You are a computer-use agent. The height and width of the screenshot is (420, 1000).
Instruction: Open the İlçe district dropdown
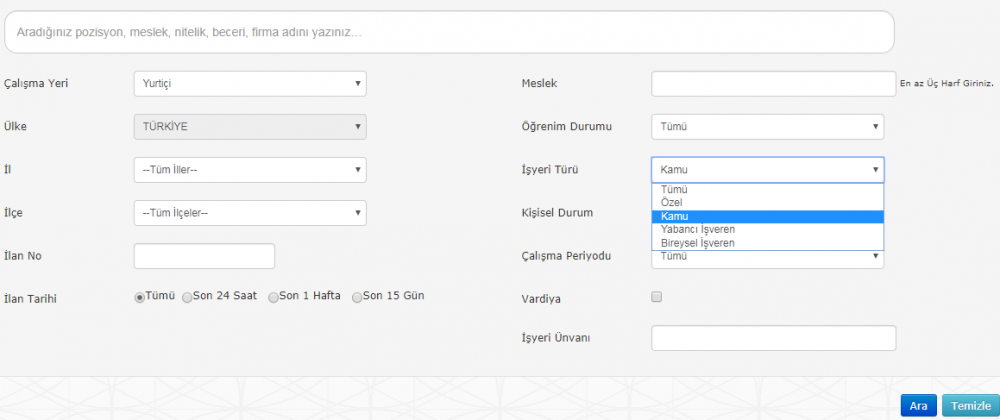[x=250, y=213]
